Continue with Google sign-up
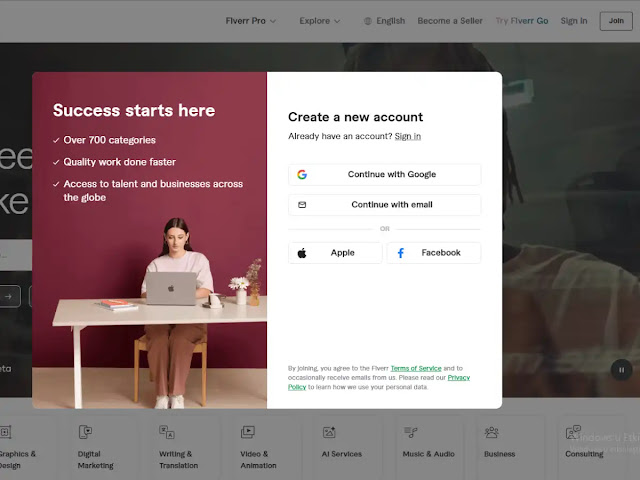 [x=384, y=175]
